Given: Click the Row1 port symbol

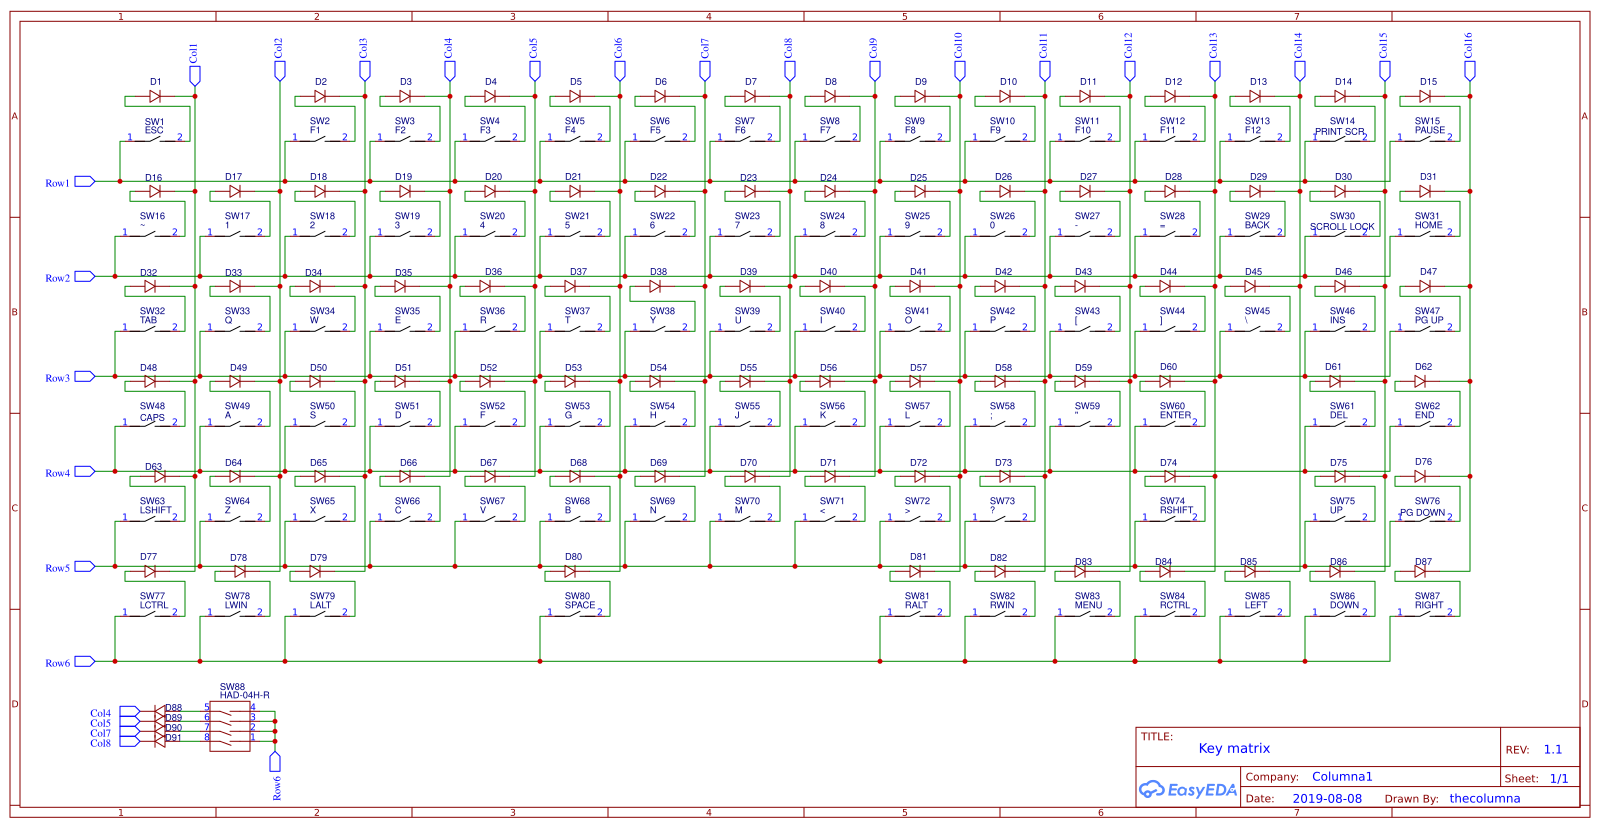Looking at the screenshot, I should pyautogui.click(x=85, y=181).
